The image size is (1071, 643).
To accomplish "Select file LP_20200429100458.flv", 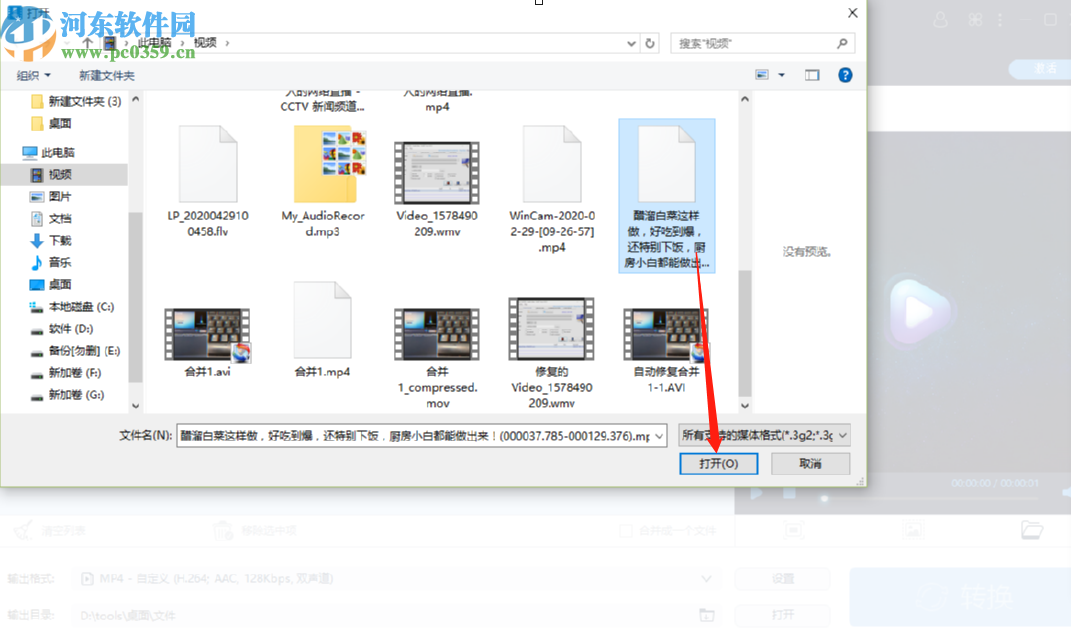I will tap(208, 181).
